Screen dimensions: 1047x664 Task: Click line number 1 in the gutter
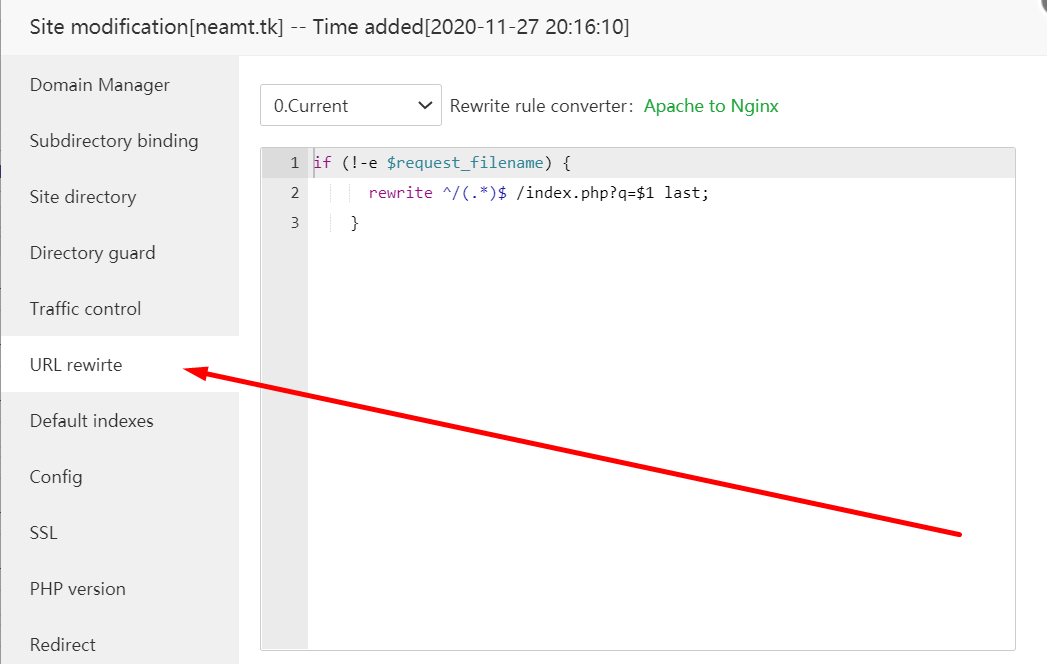click(294, 163)
